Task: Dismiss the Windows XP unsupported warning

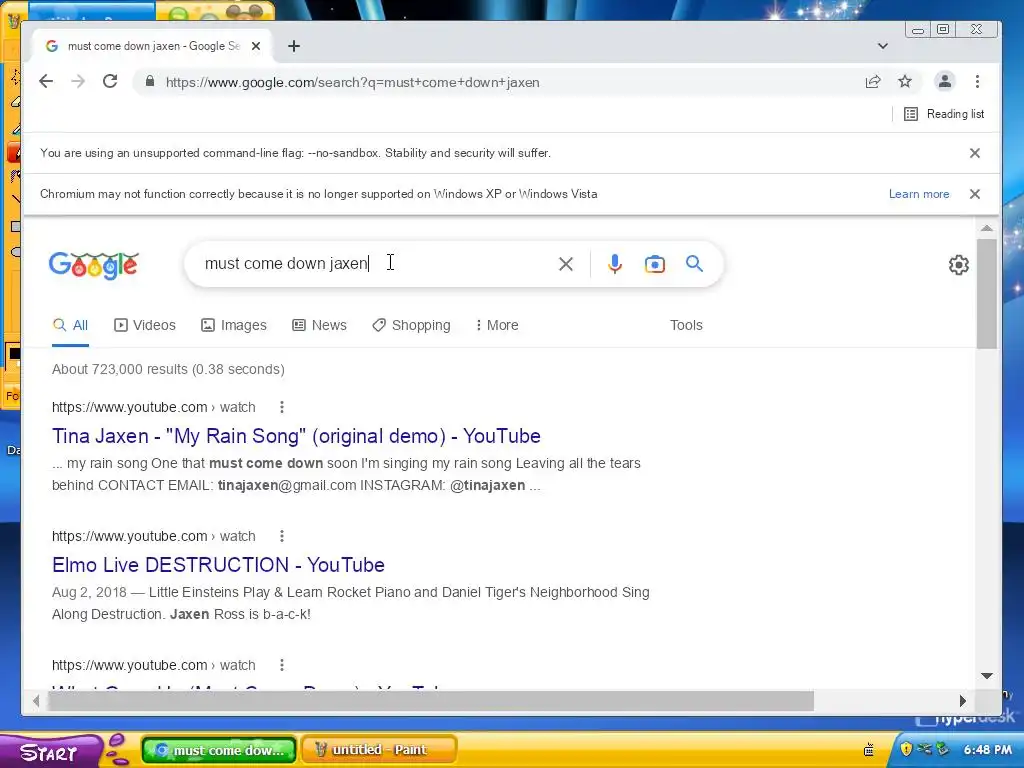Action: tap(974, 194)
